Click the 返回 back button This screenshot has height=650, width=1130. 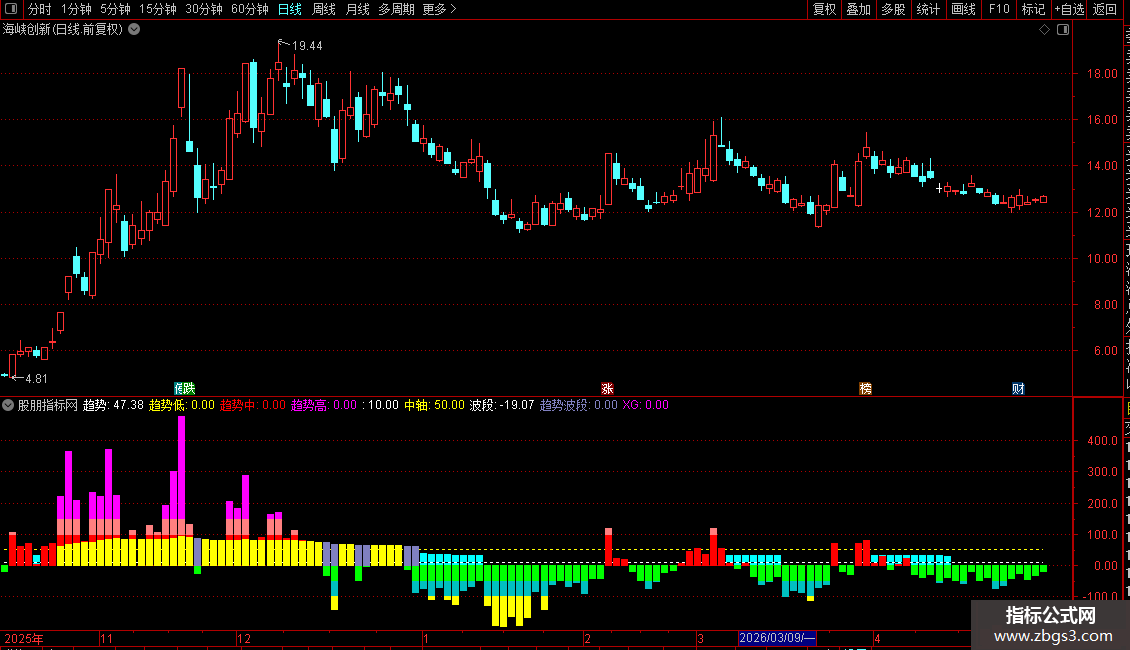(x=1104, y=9)
